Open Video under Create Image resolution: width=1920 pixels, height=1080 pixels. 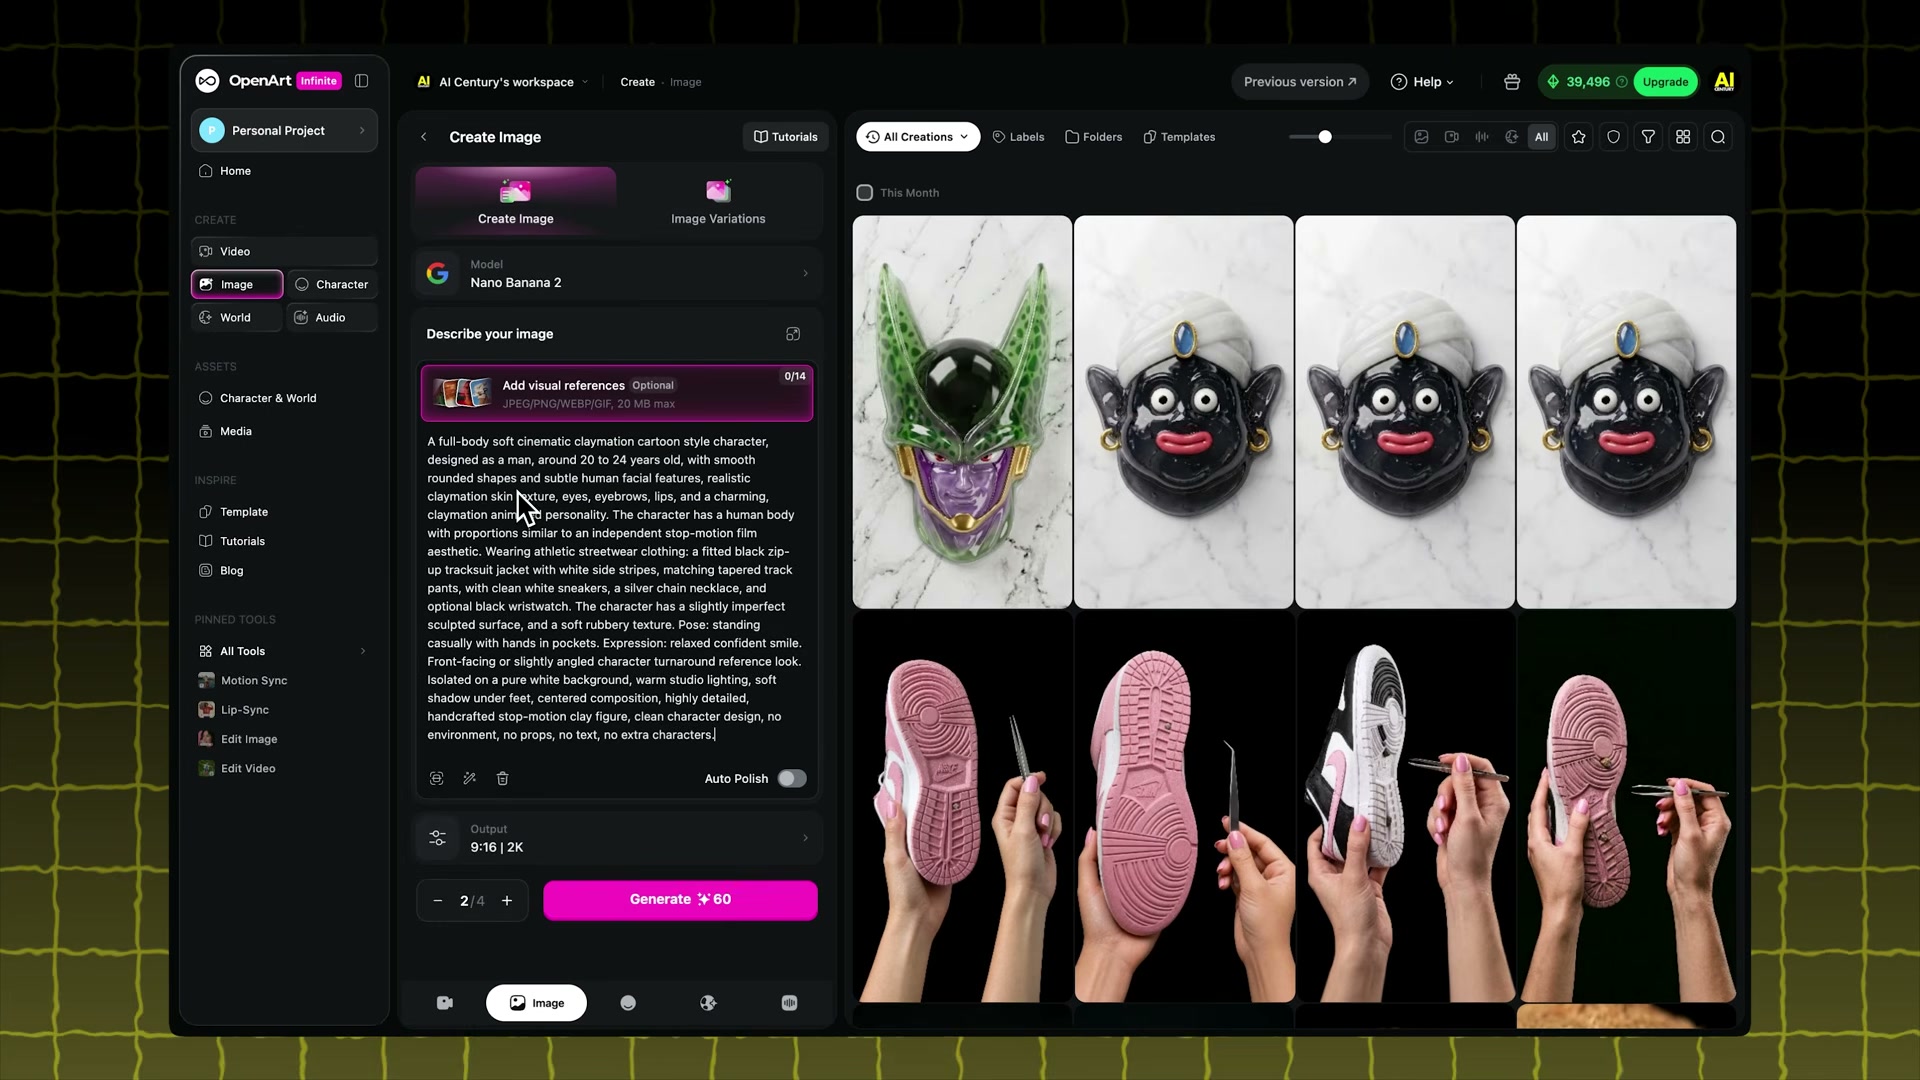pos(284,251)
